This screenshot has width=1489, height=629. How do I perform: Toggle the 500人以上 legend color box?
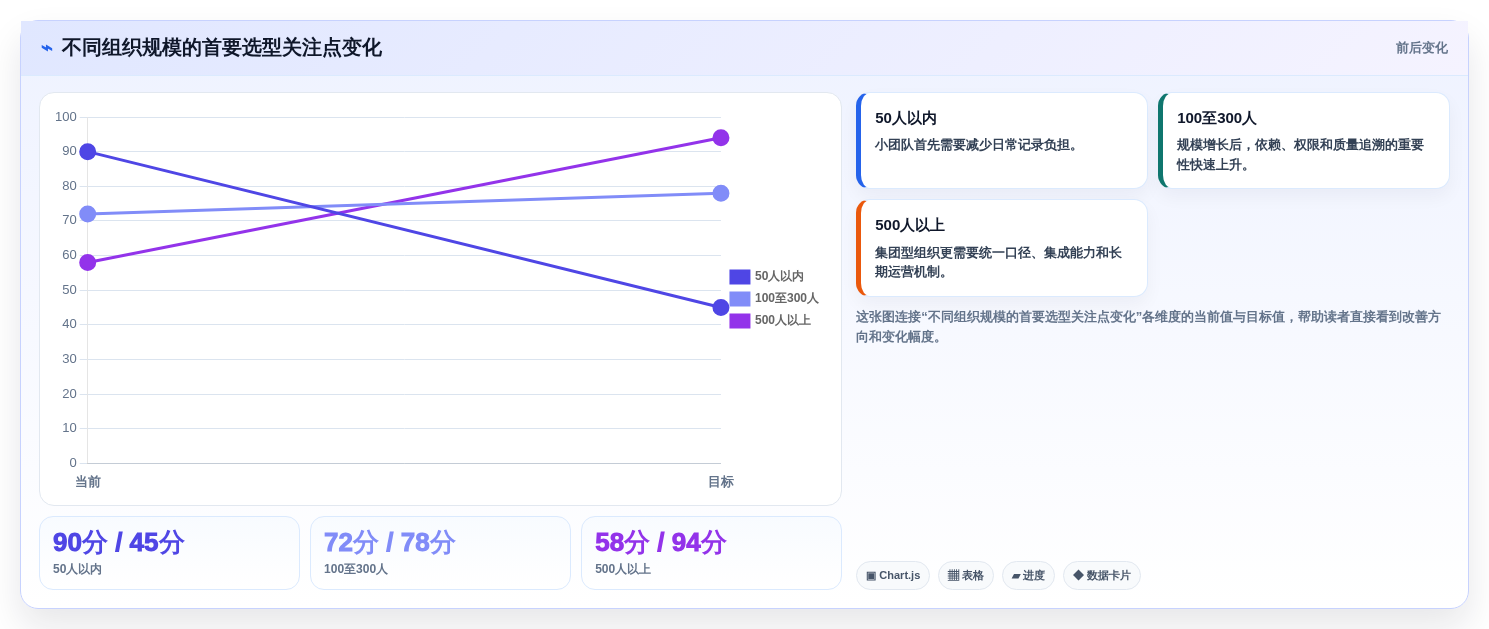coord(740,321)
